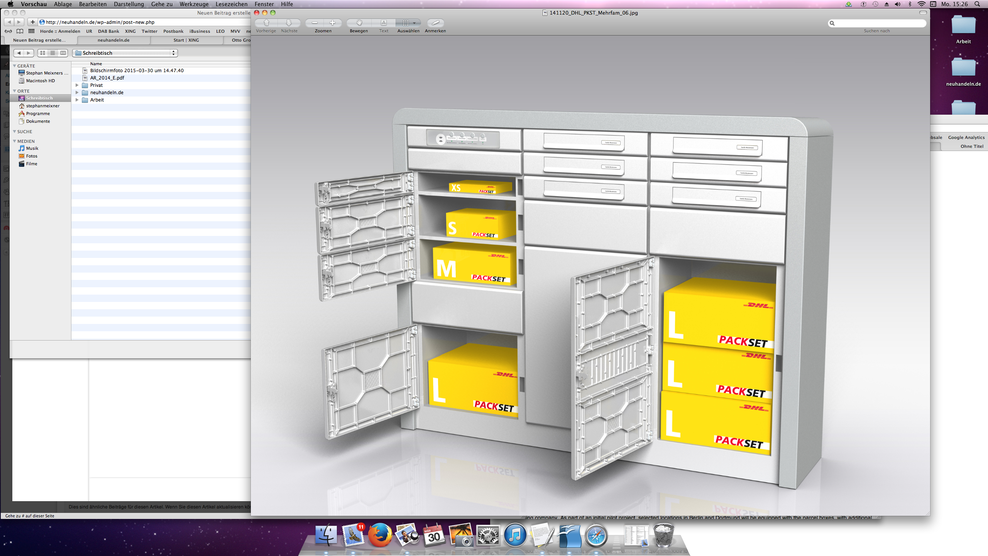This screenshot has height=556, width=988.
Task: Switch to the neuhandeln.de Safari tab
Action: [x=113, y=40]
